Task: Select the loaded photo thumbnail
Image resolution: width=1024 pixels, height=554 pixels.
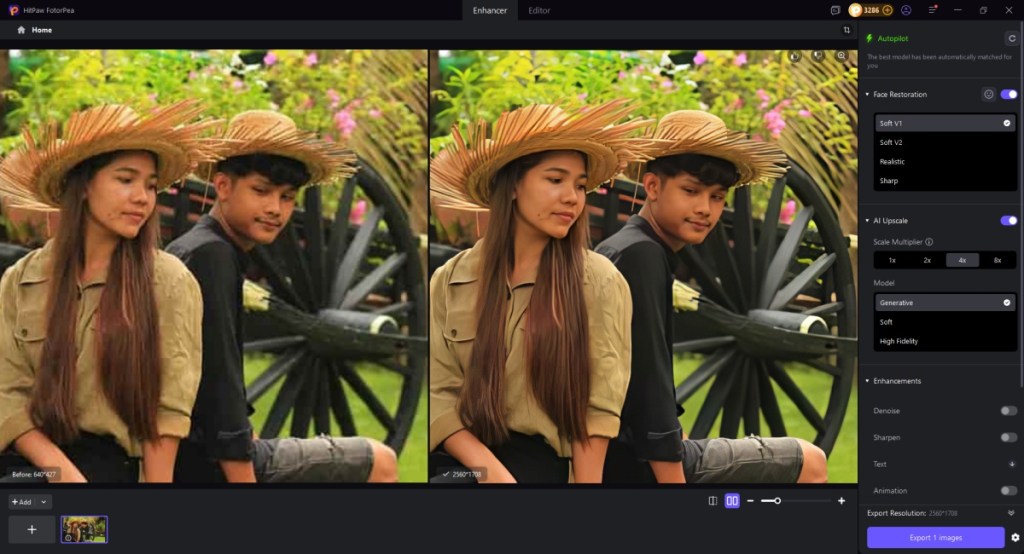Action: pos(84,530)
